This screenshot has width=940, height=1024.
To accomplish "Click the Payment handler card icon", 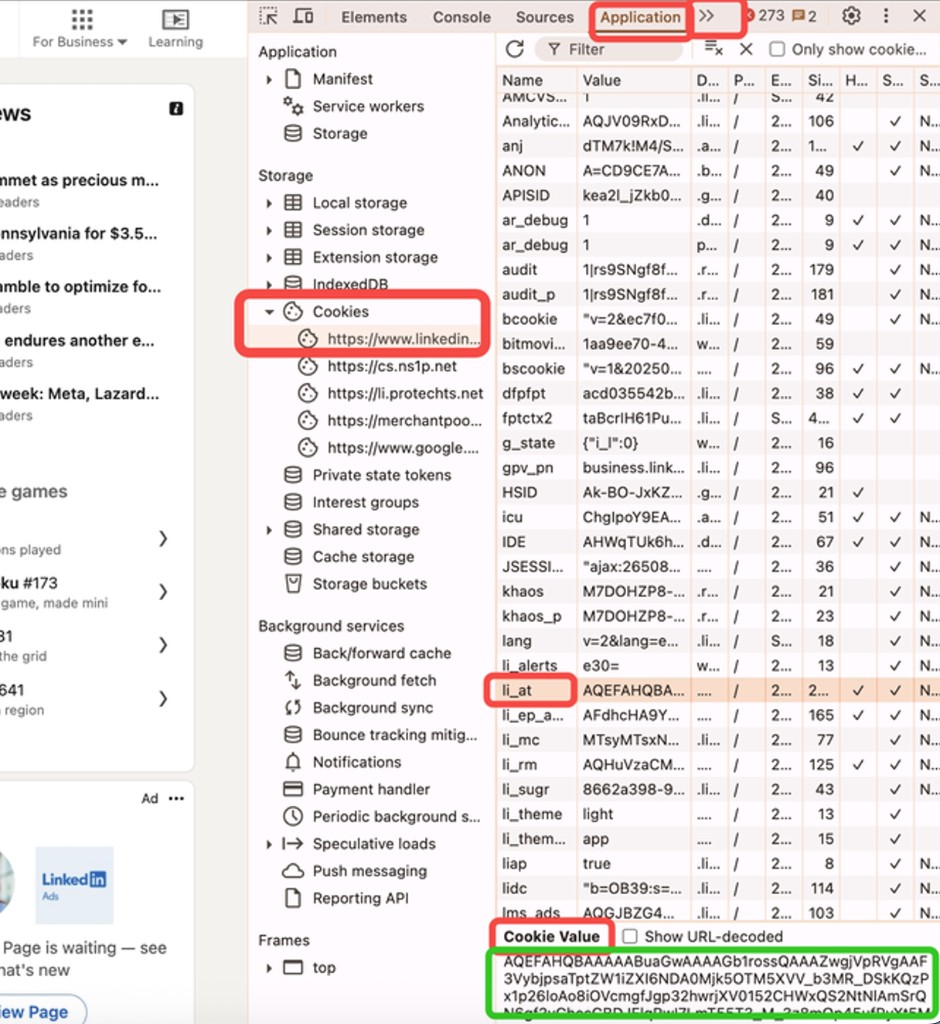I will 293,789.
